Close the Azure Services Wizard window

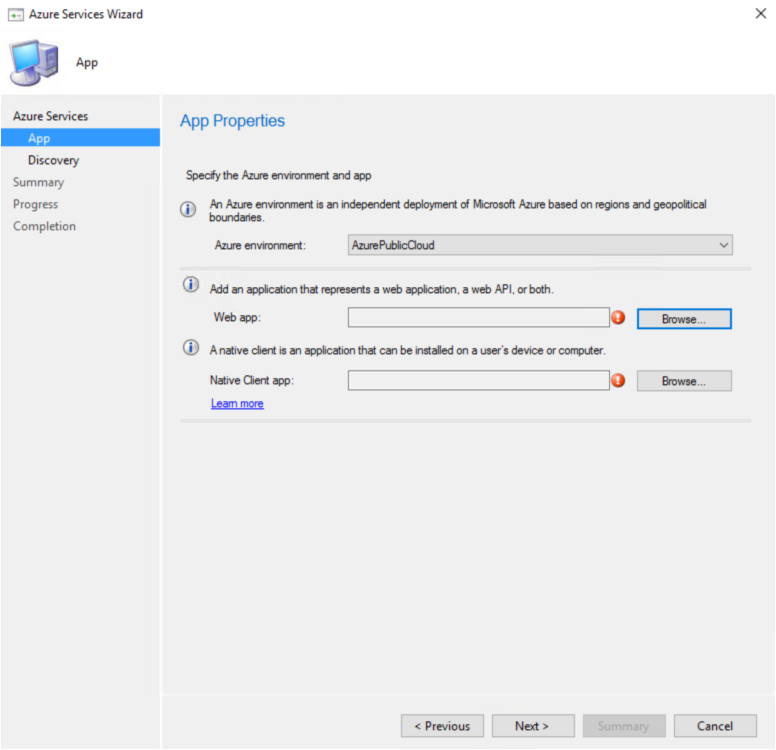[761, 13]
